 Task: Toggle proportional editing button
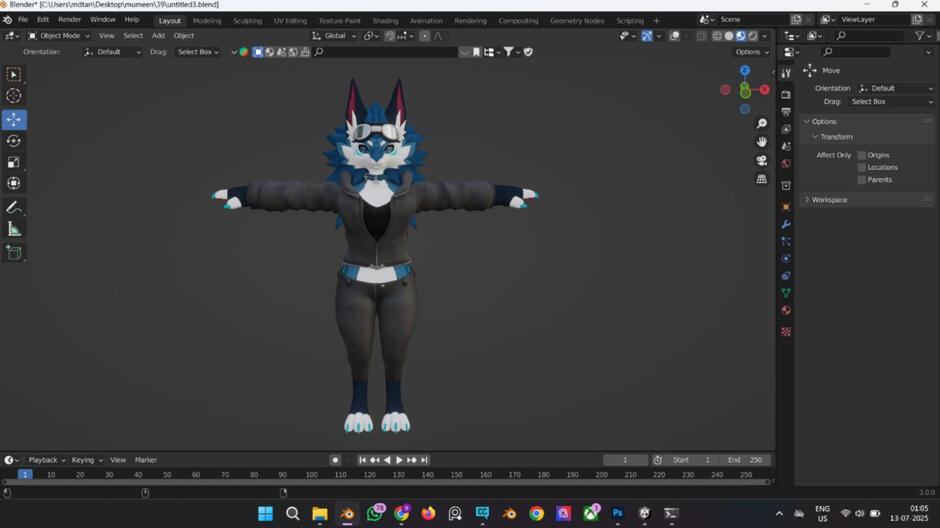tap(424, 36)
